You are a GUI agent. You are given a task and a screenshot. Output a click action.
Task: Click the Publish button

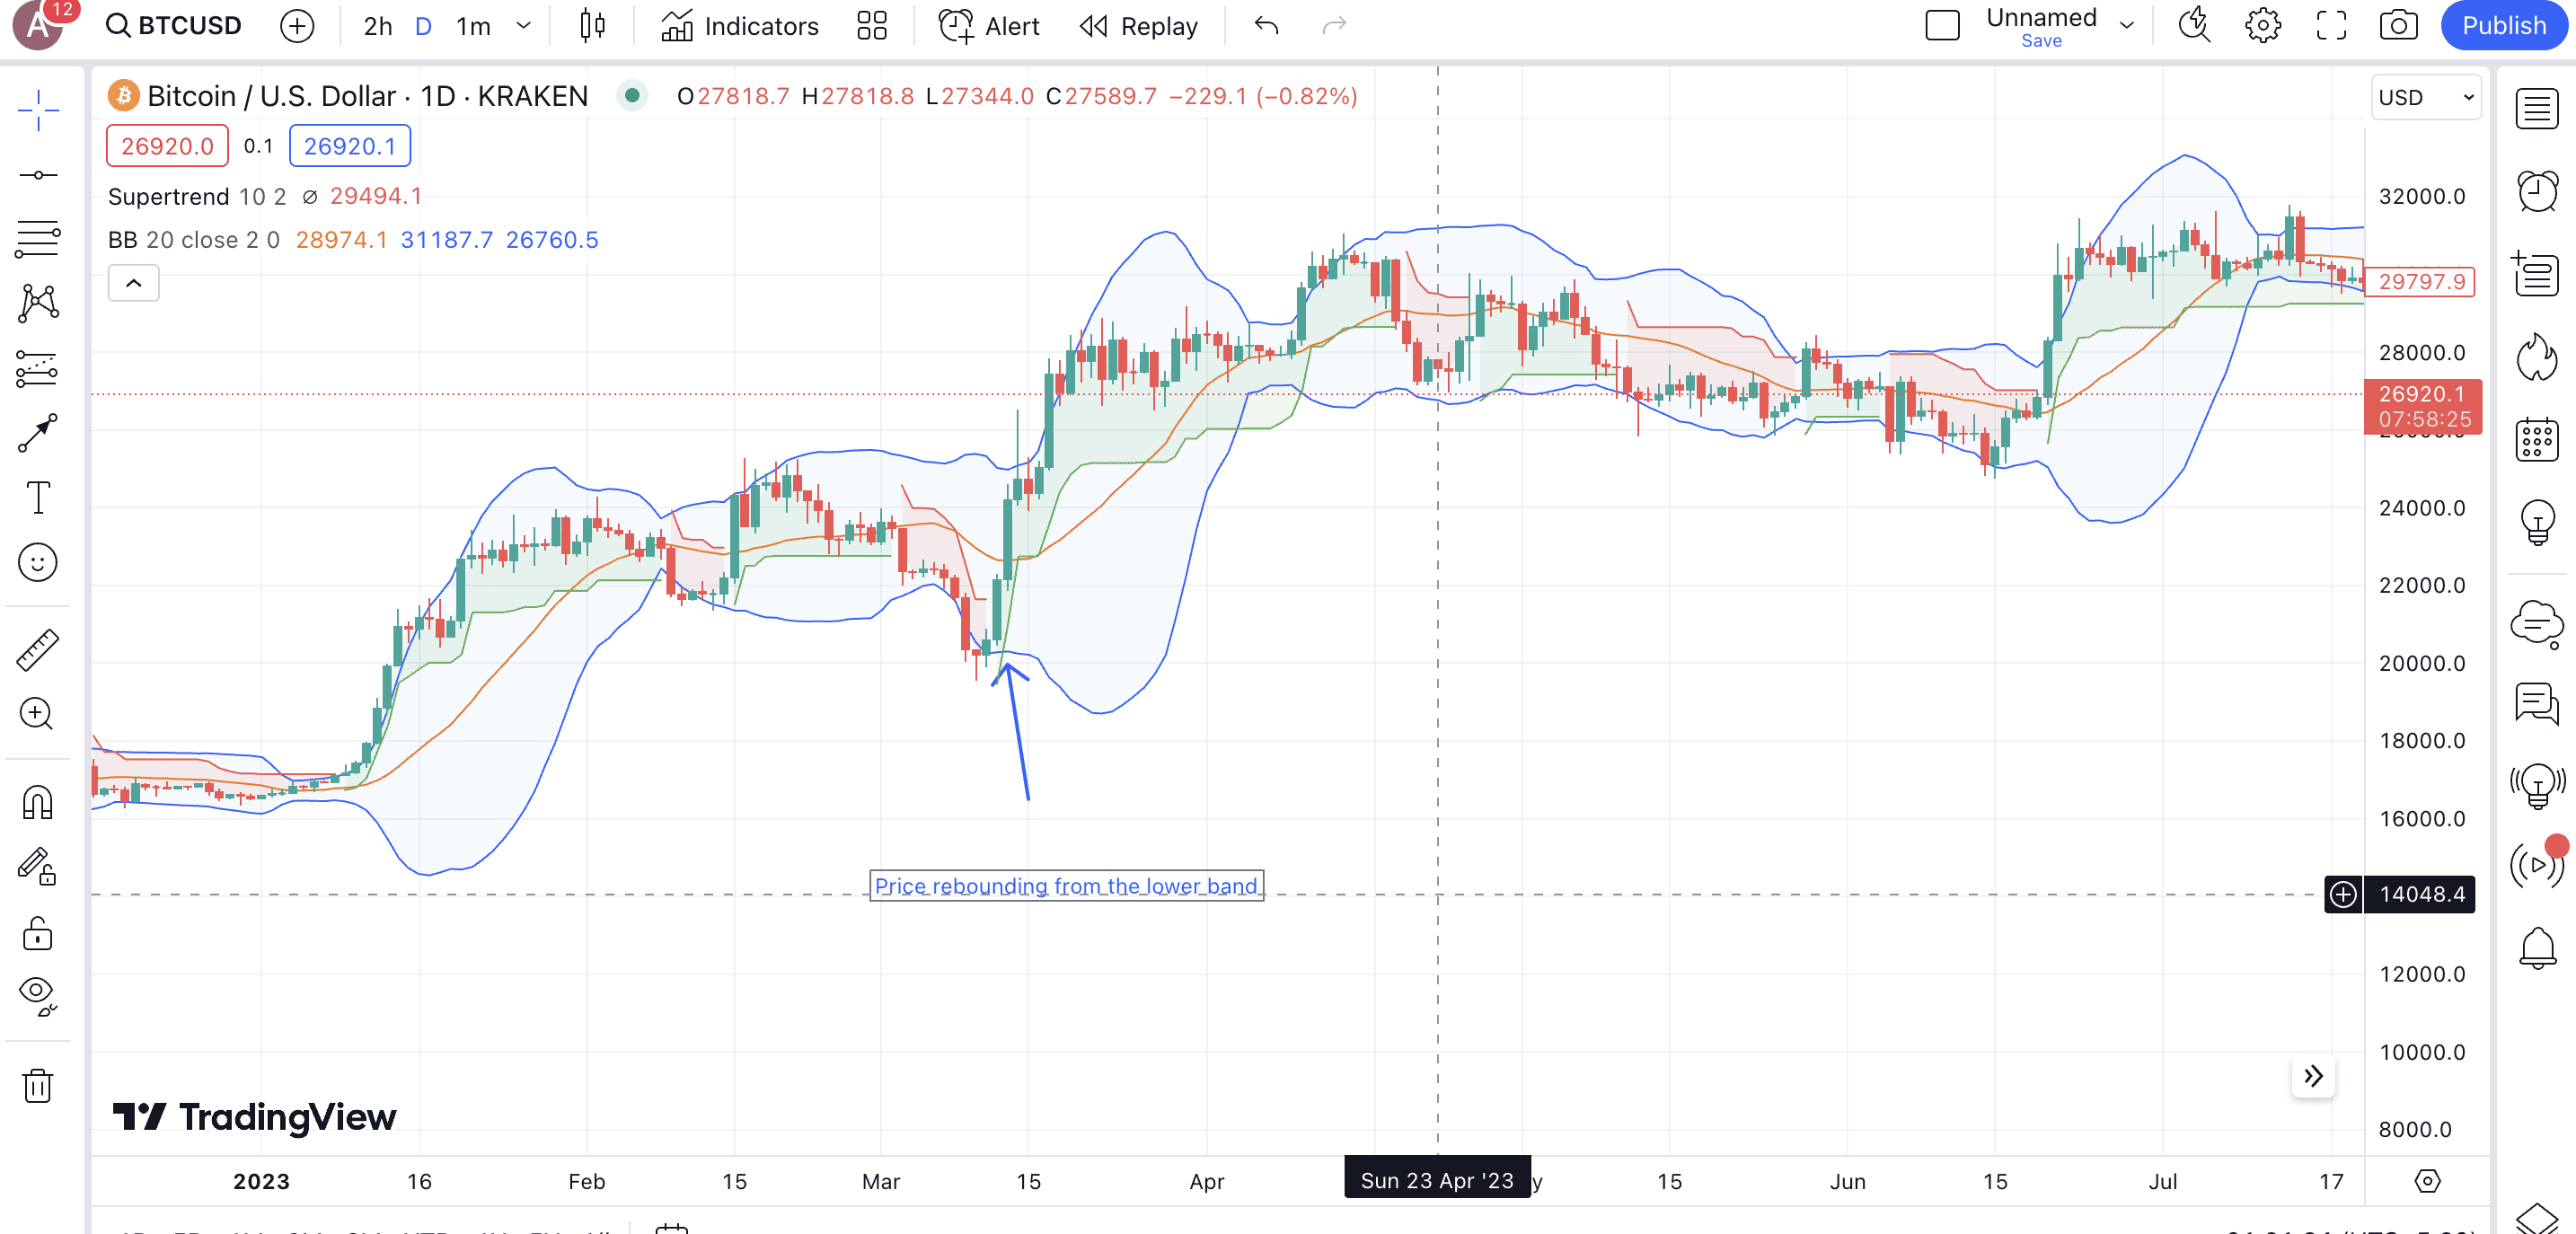click(x=2503, y=26)
